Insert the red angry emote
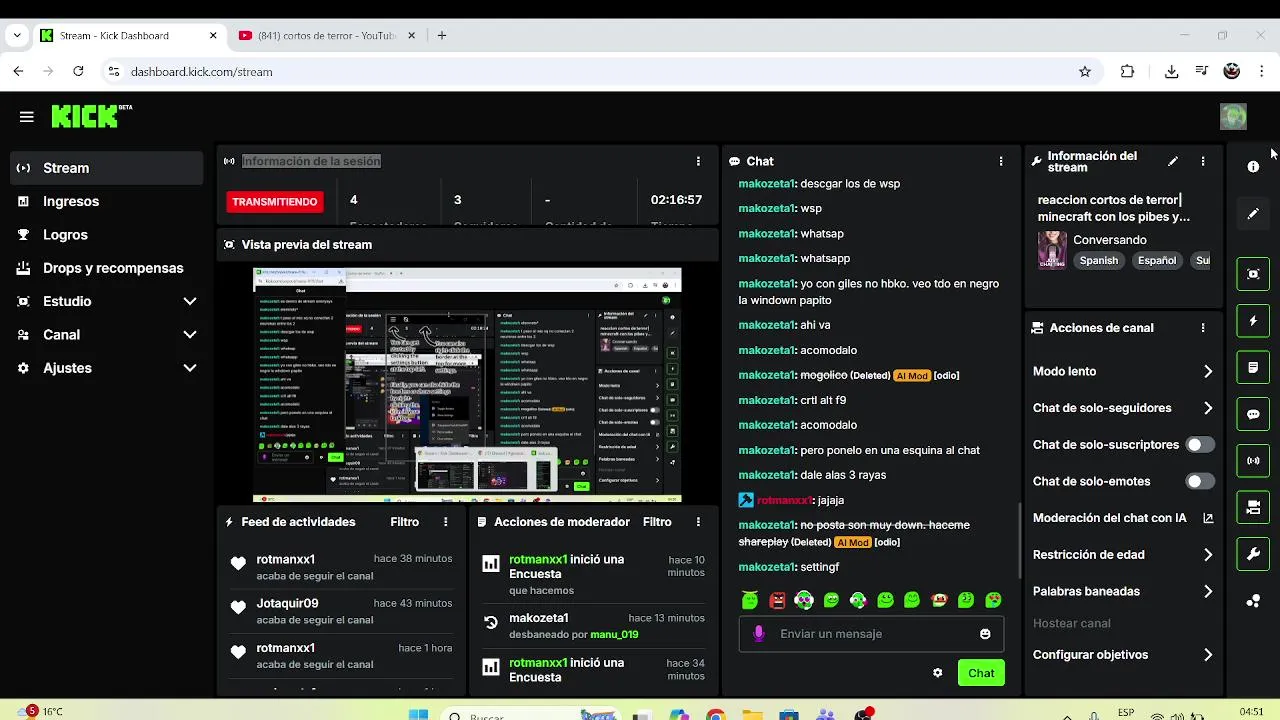Viewport: 1280px width, 720px height. (778, 600)
